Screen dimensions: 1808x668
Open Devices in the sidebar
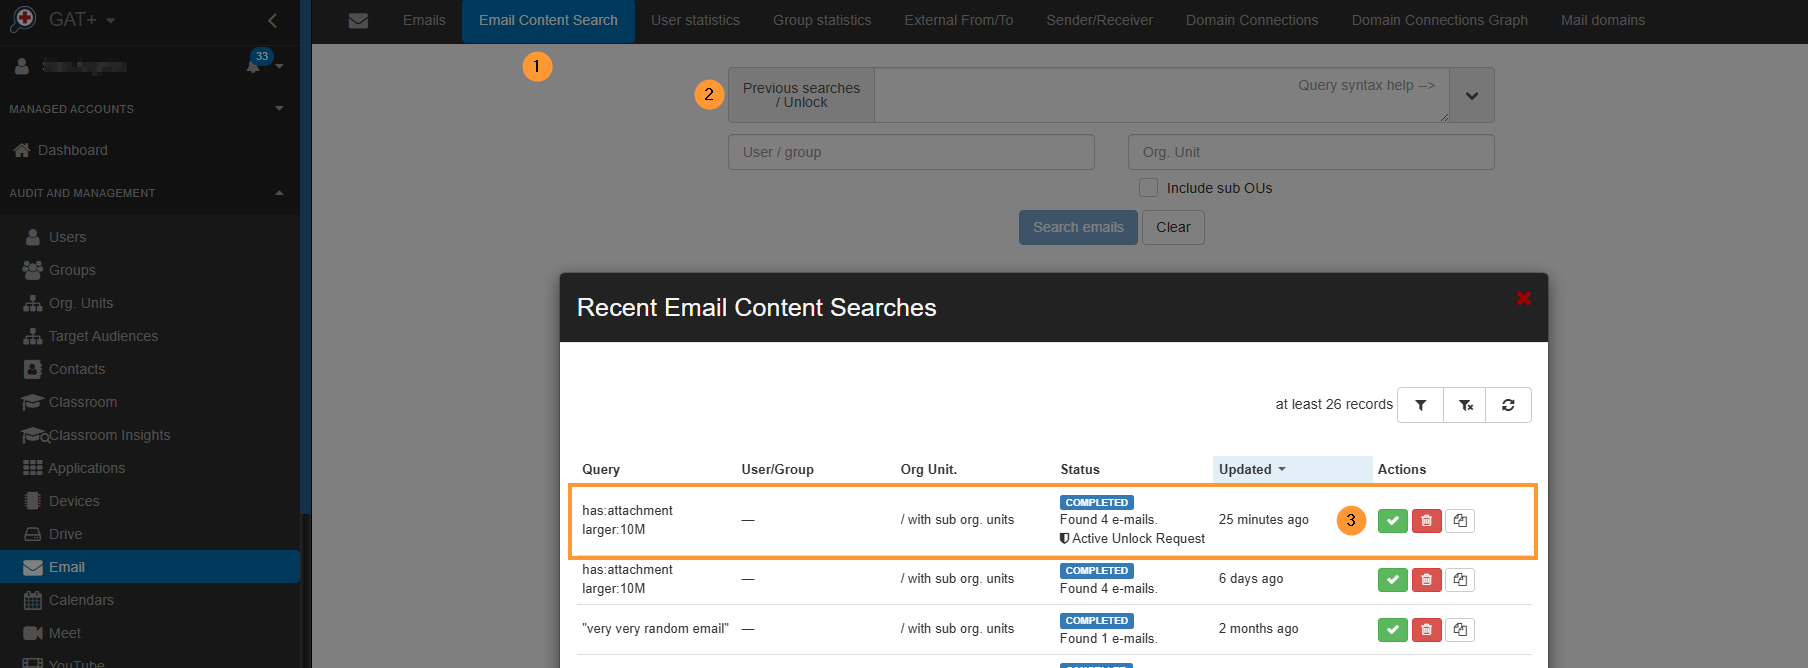[150, 501]
